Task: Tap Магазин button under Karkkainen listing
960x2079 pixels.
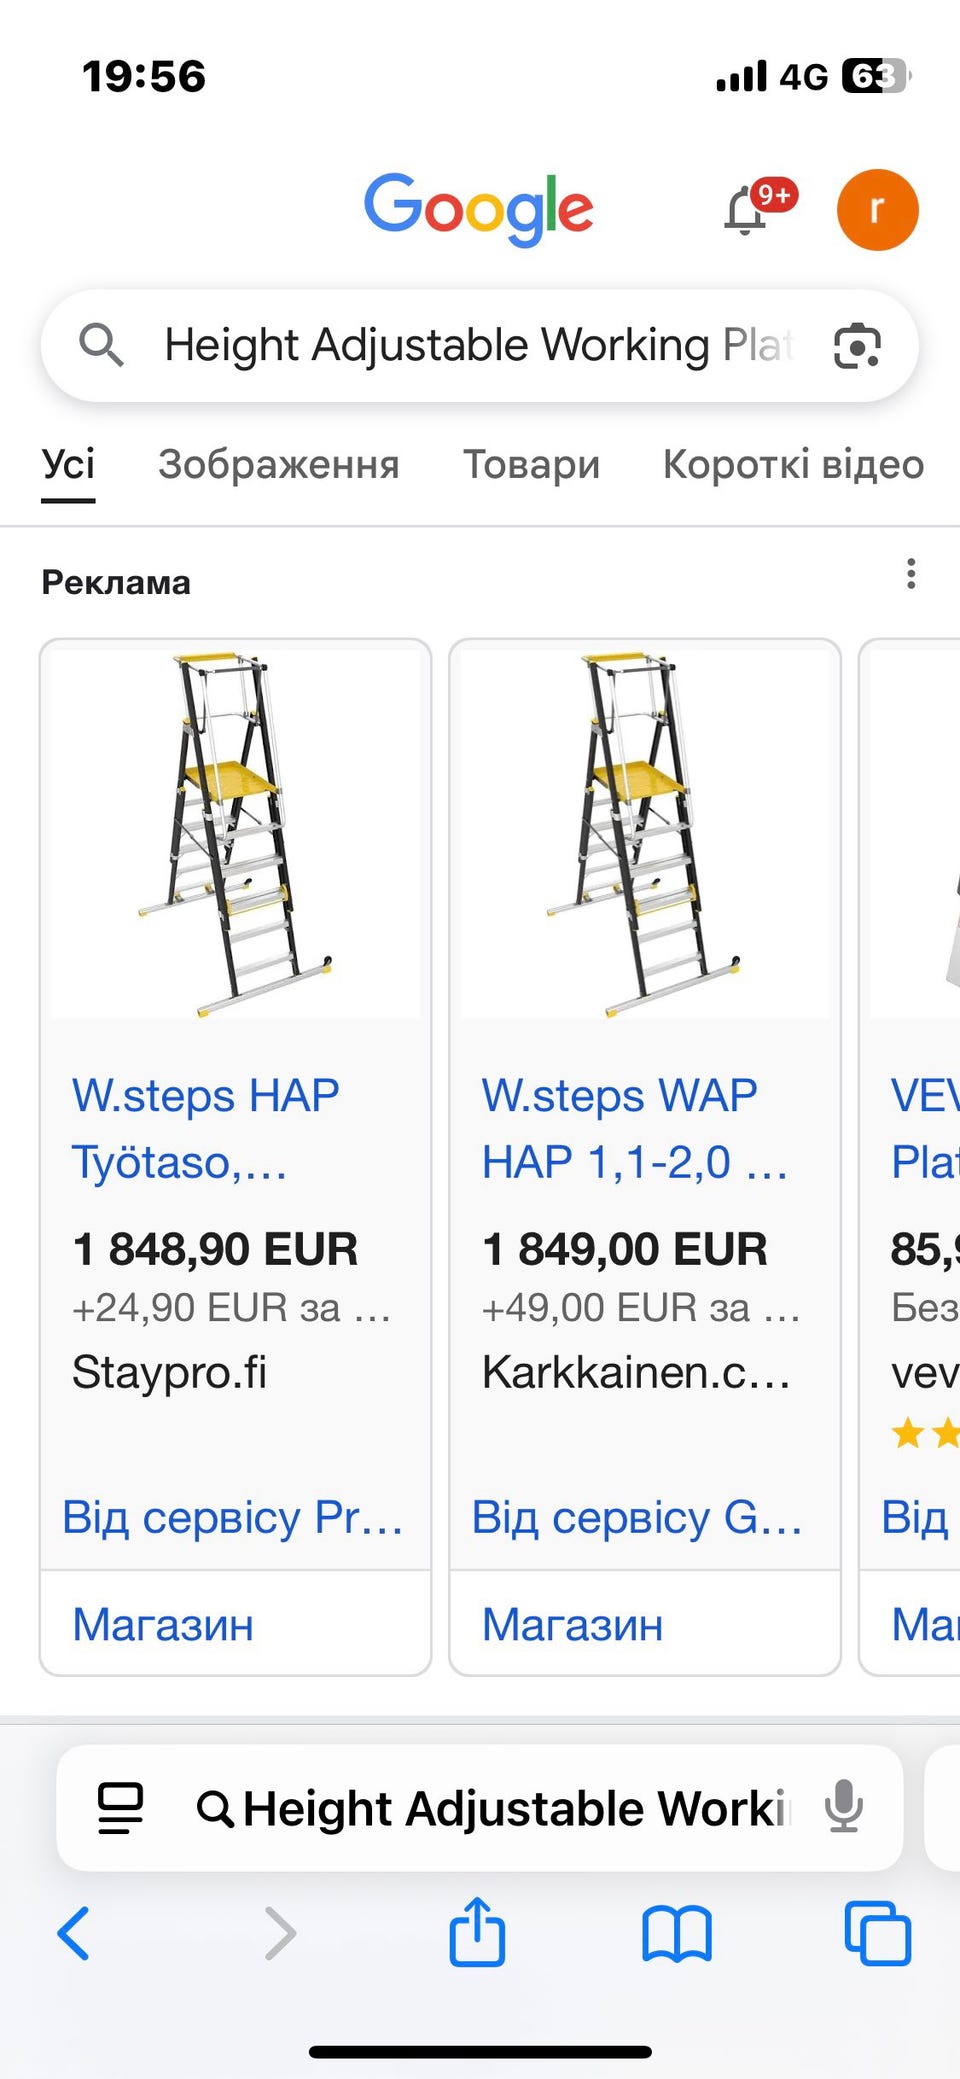Action: pos(573,1624)
